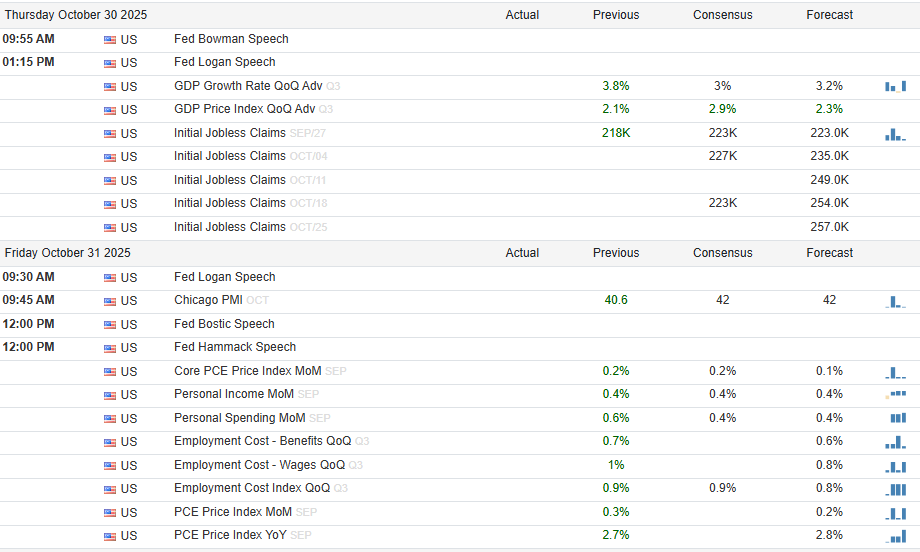The width and height of the screenshot is (920, 552).
Task: Click the Forecast column header for Thursday
Action: tap(830, 15)
